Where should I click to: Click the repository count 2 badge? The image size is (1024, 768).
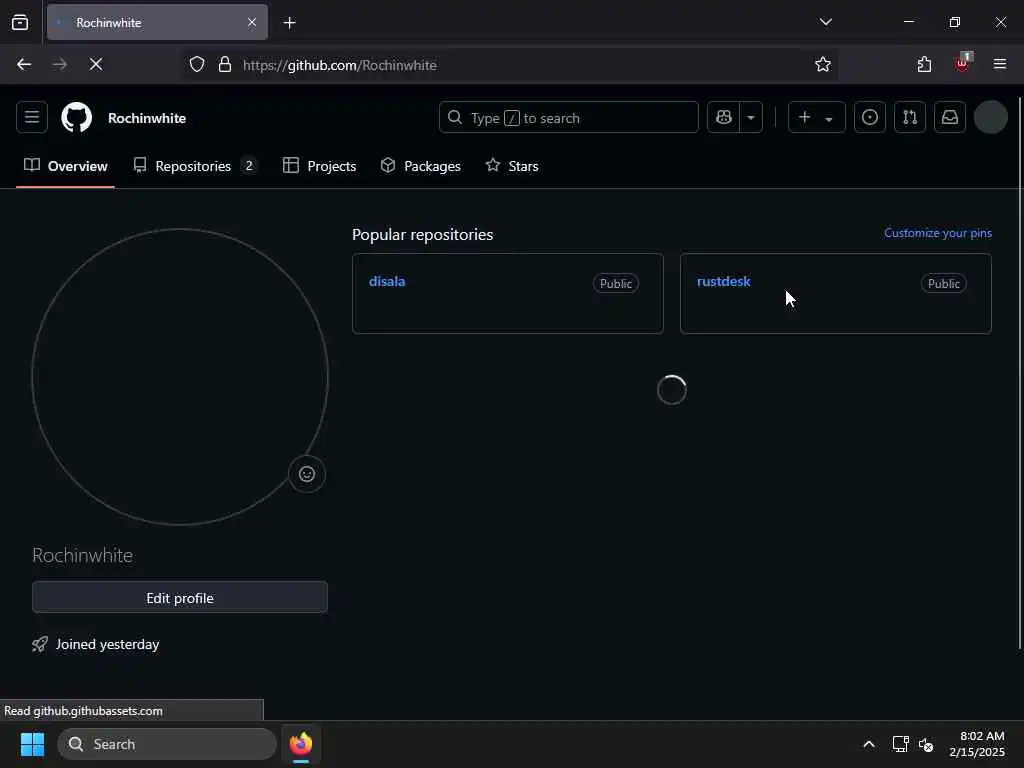tap(249, 166)
